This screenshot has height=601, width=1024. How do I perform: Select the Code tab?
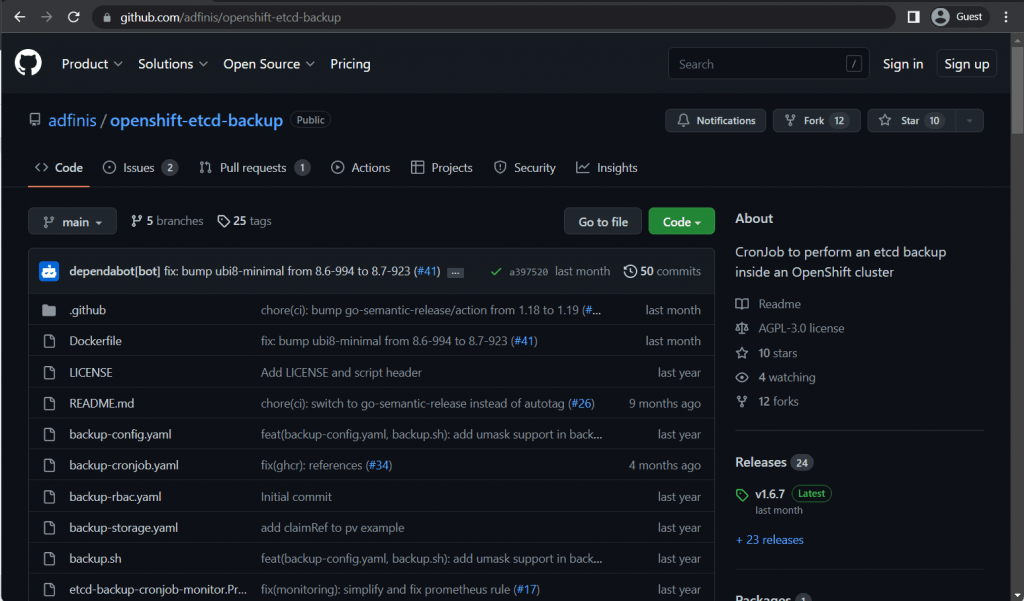(x=59, y=168)
